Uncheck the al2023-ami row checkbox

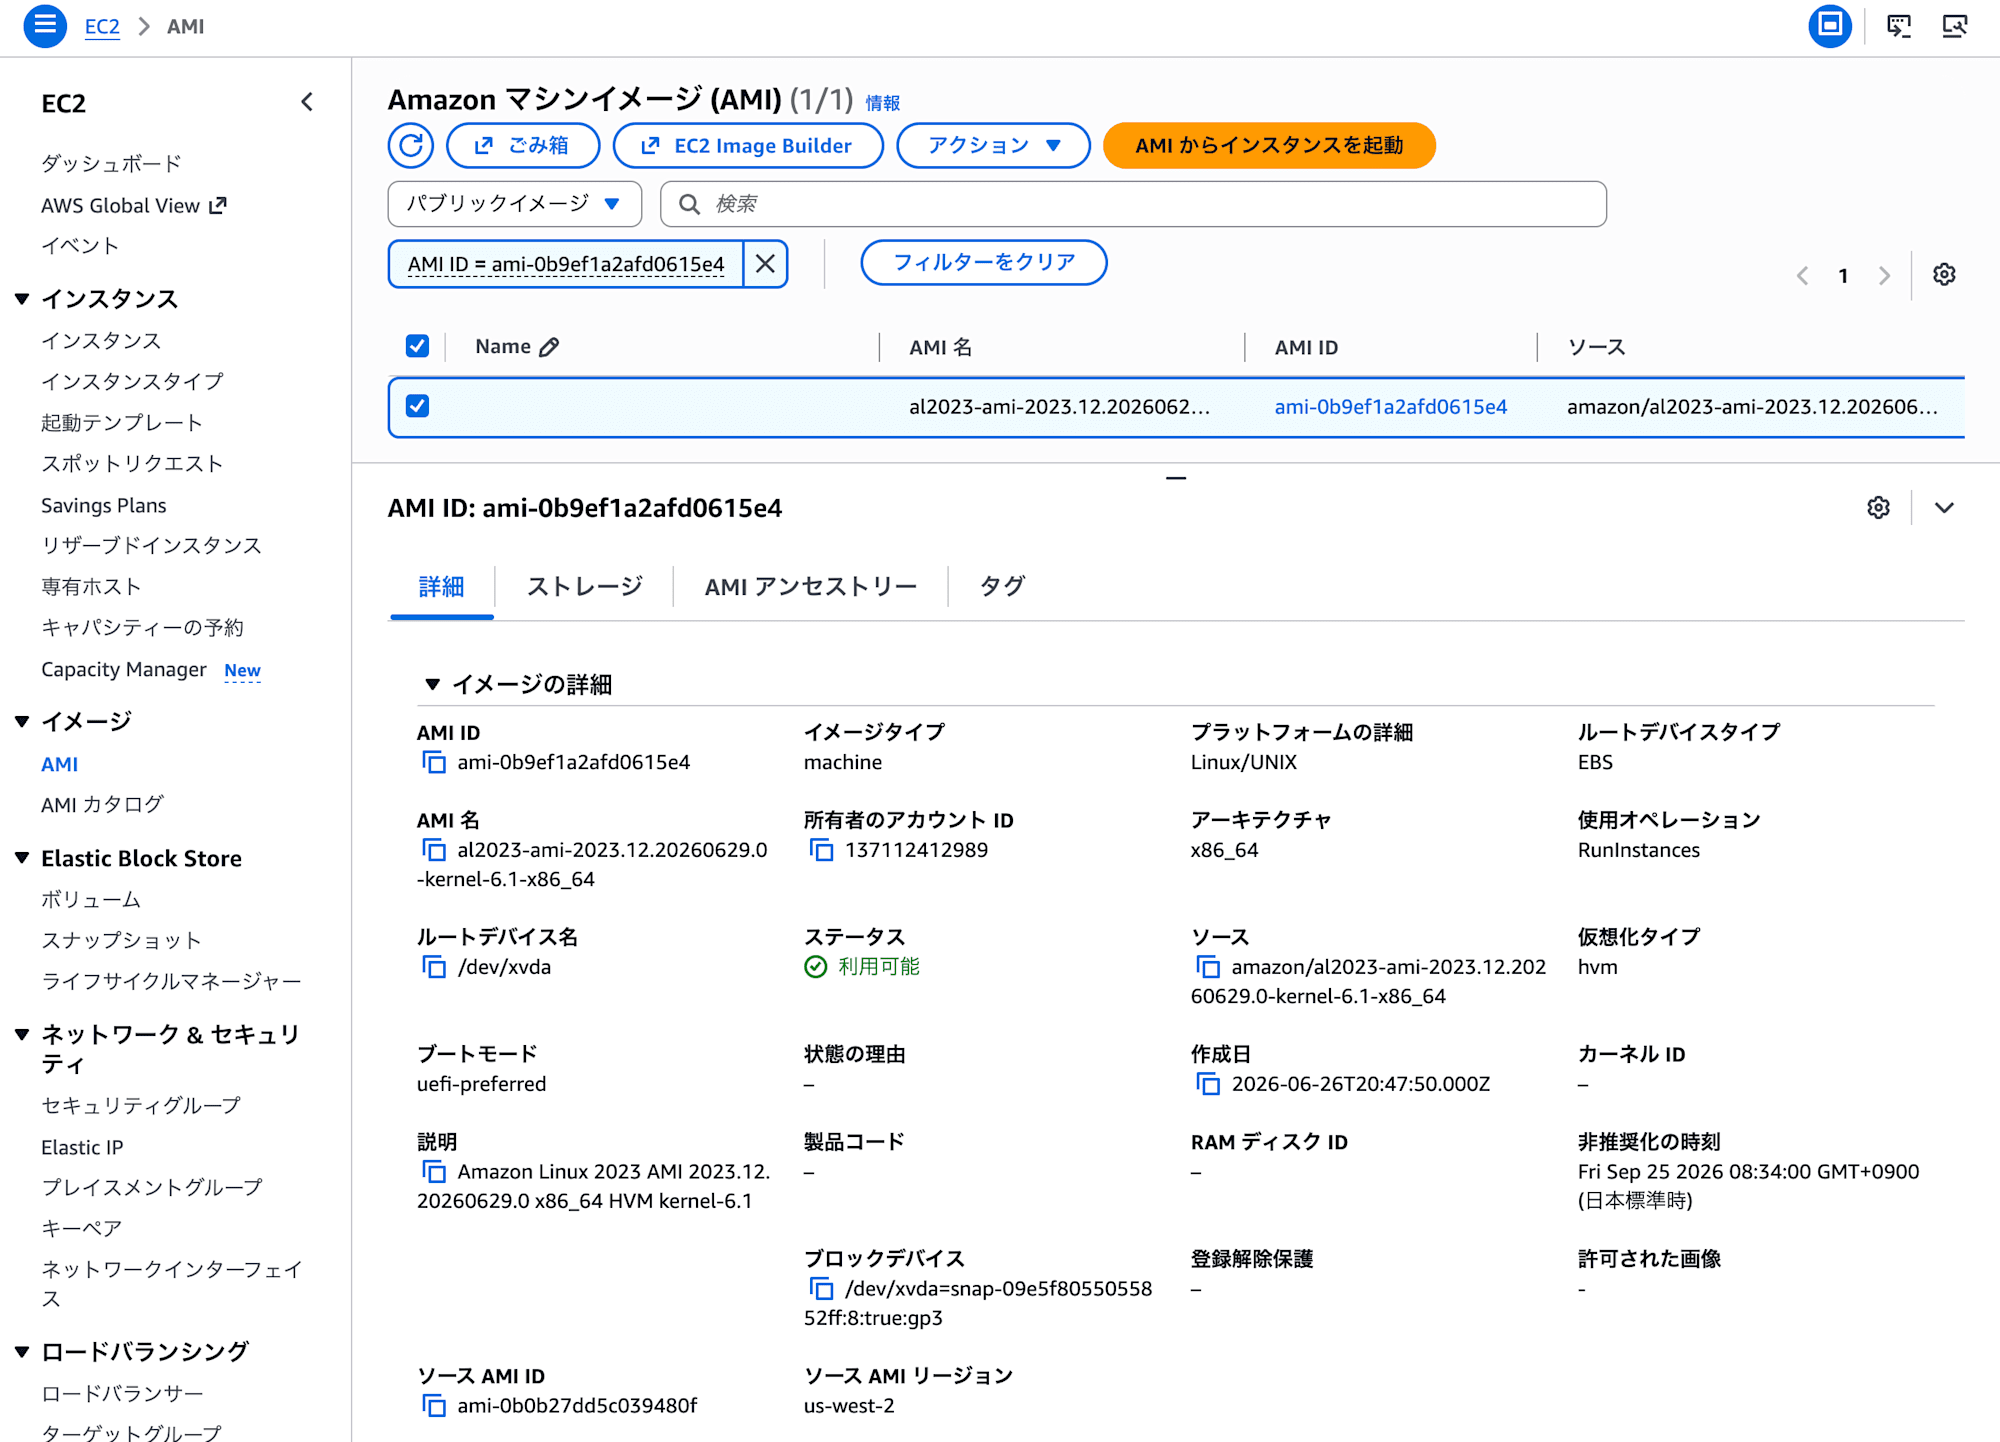pyautogui.click(x=417, y=406)
